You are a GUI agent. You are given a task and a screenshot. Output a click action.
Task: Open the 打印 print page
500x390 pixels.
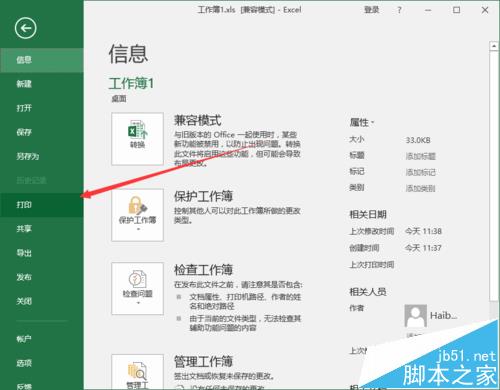point(42,205)
